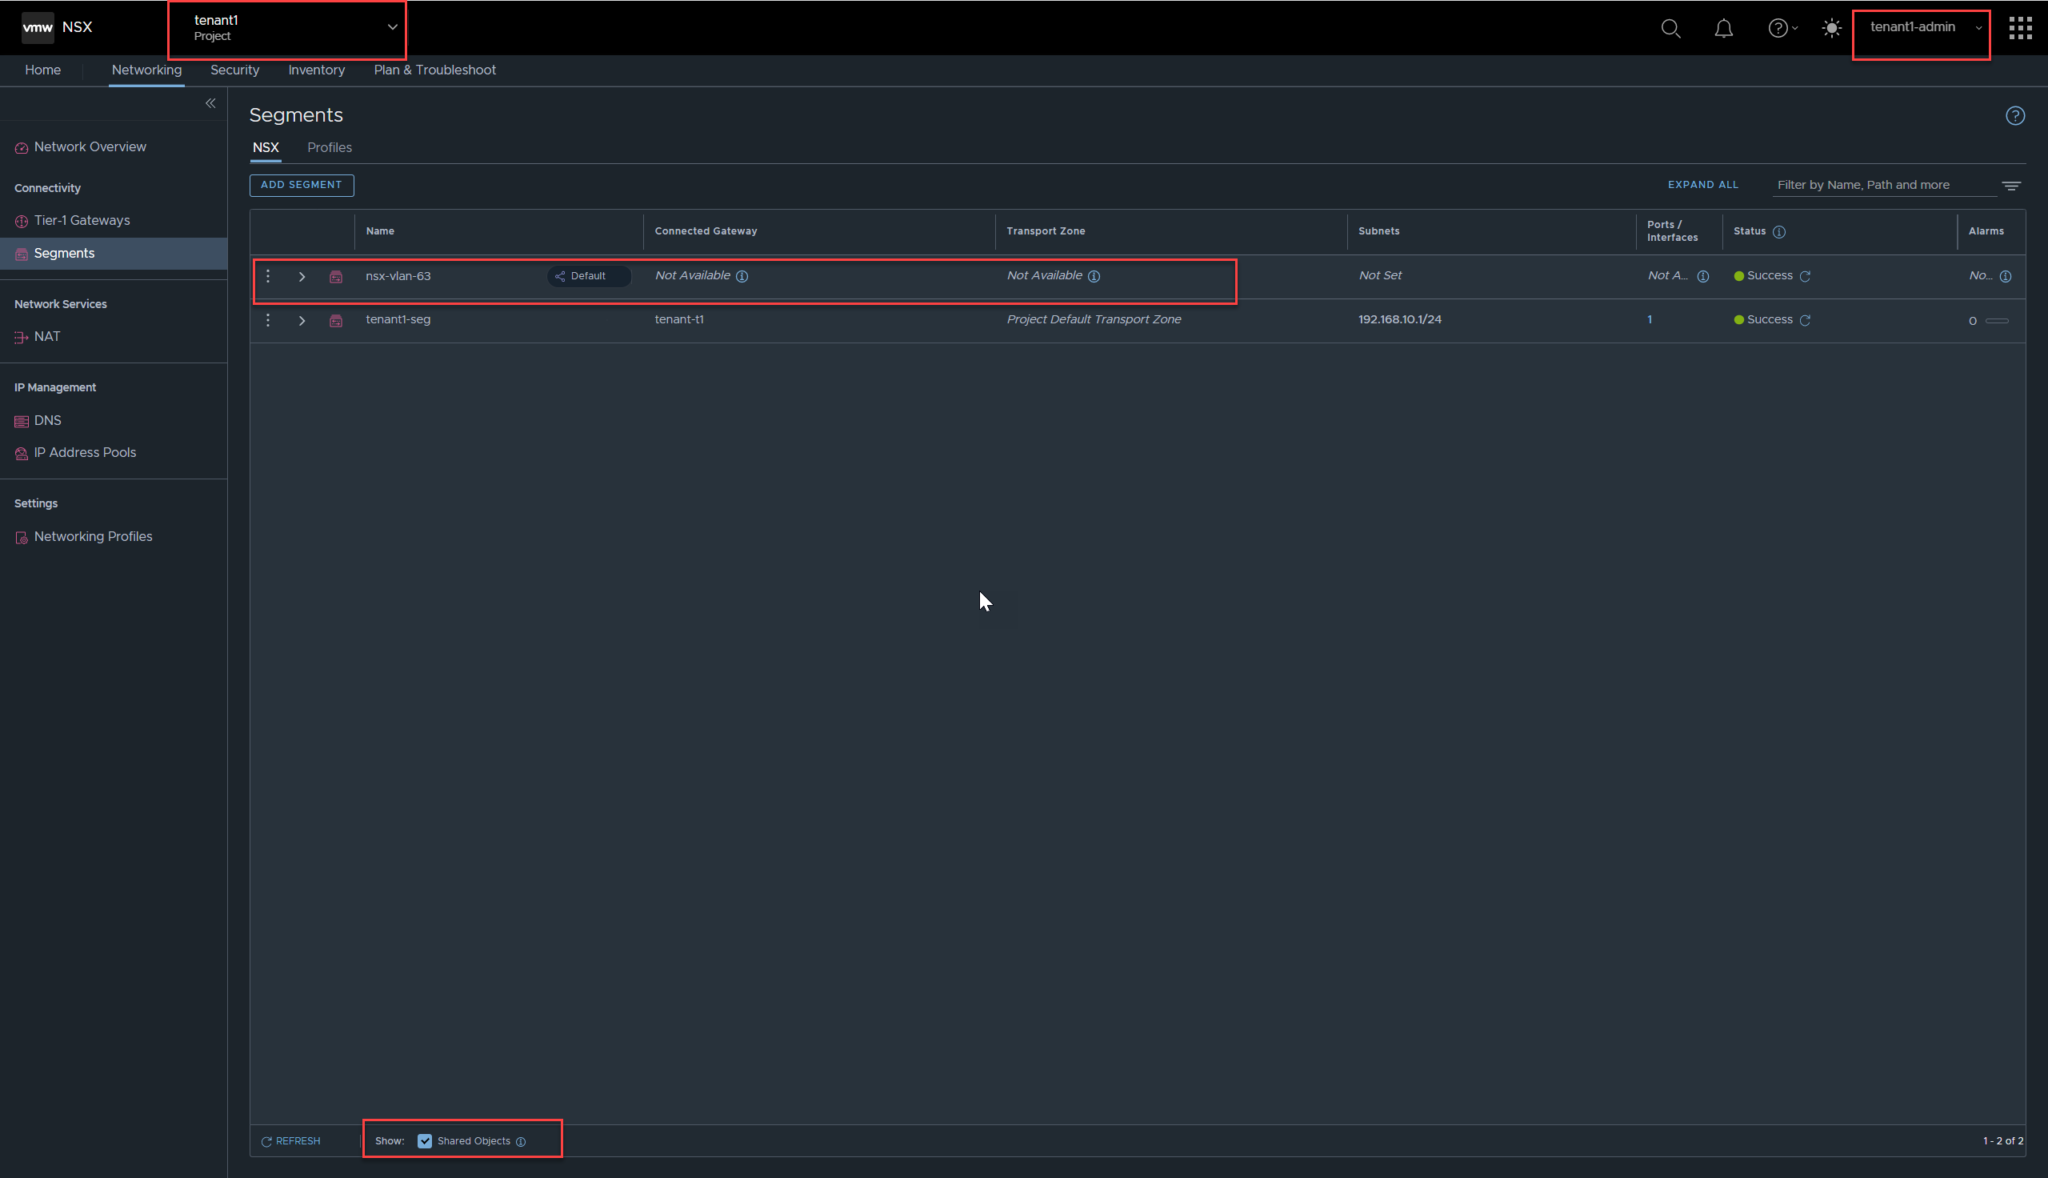Click the Default shared badge on nsx-vlan-63

click(588, 276)
